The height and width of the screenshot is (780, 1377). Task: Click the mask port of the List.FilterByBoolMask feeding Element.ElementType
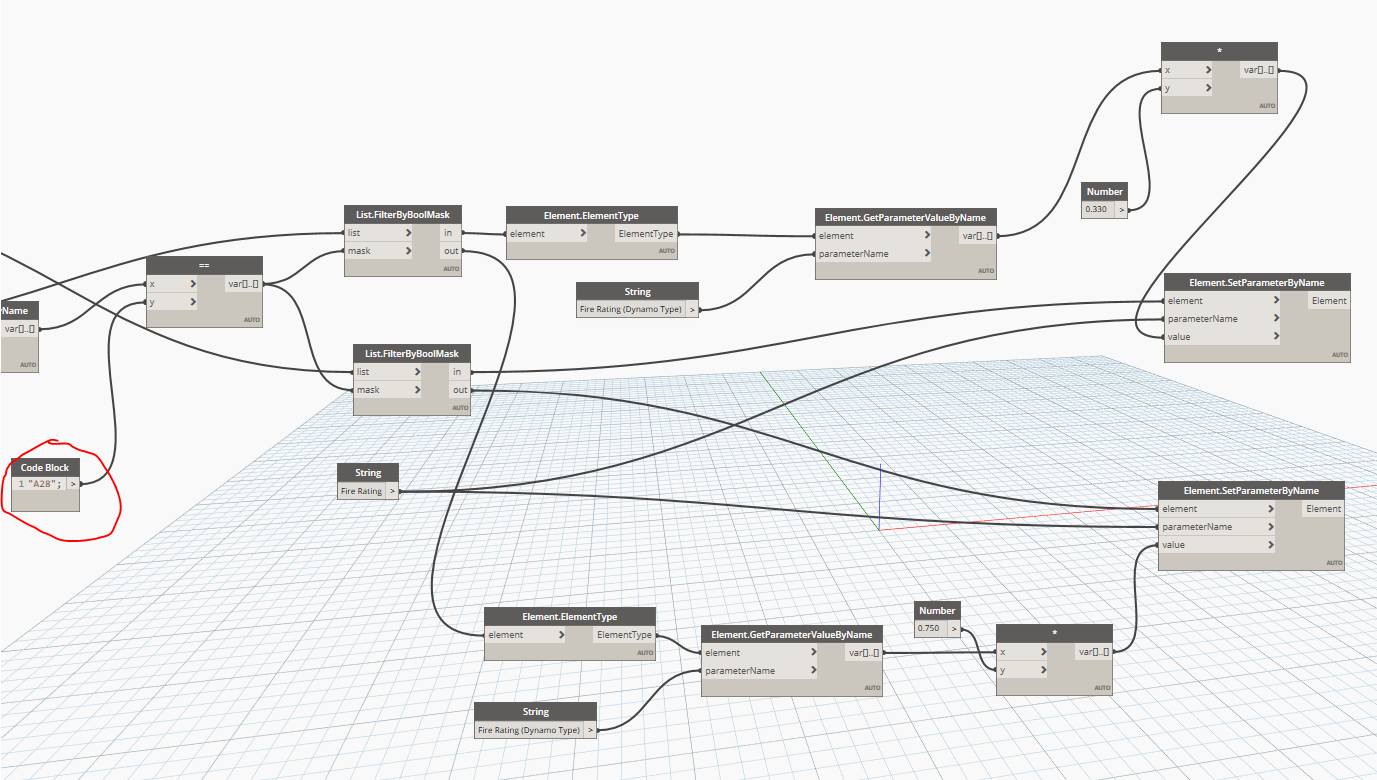tap(377, 251)
